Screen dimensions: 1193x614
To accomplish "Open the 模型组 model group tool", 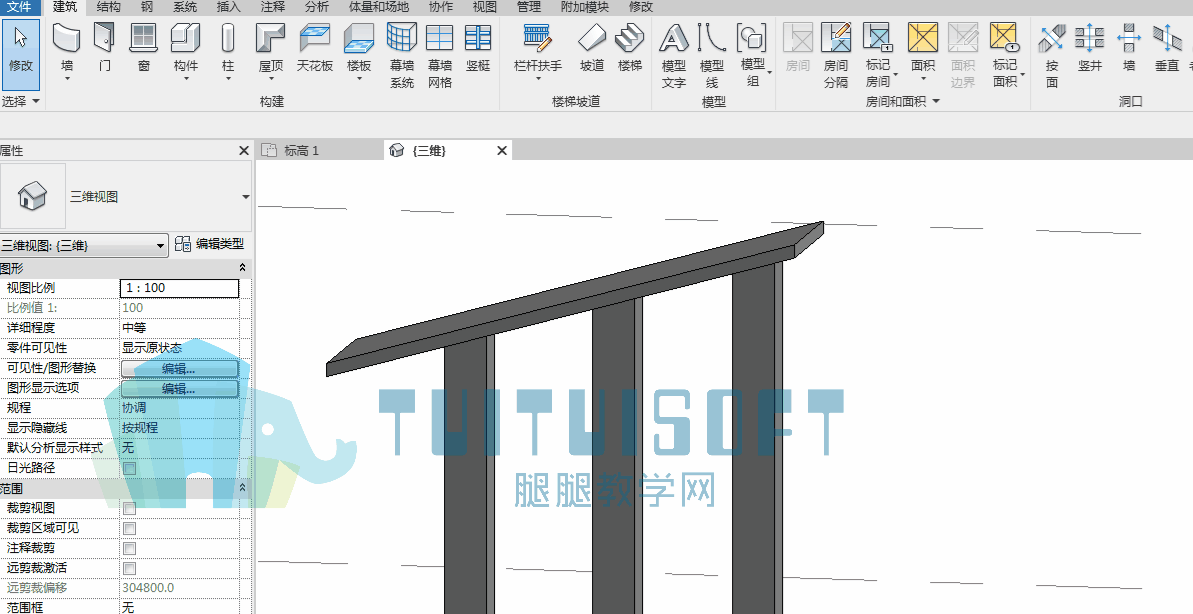I will click(x=753, y=55).
